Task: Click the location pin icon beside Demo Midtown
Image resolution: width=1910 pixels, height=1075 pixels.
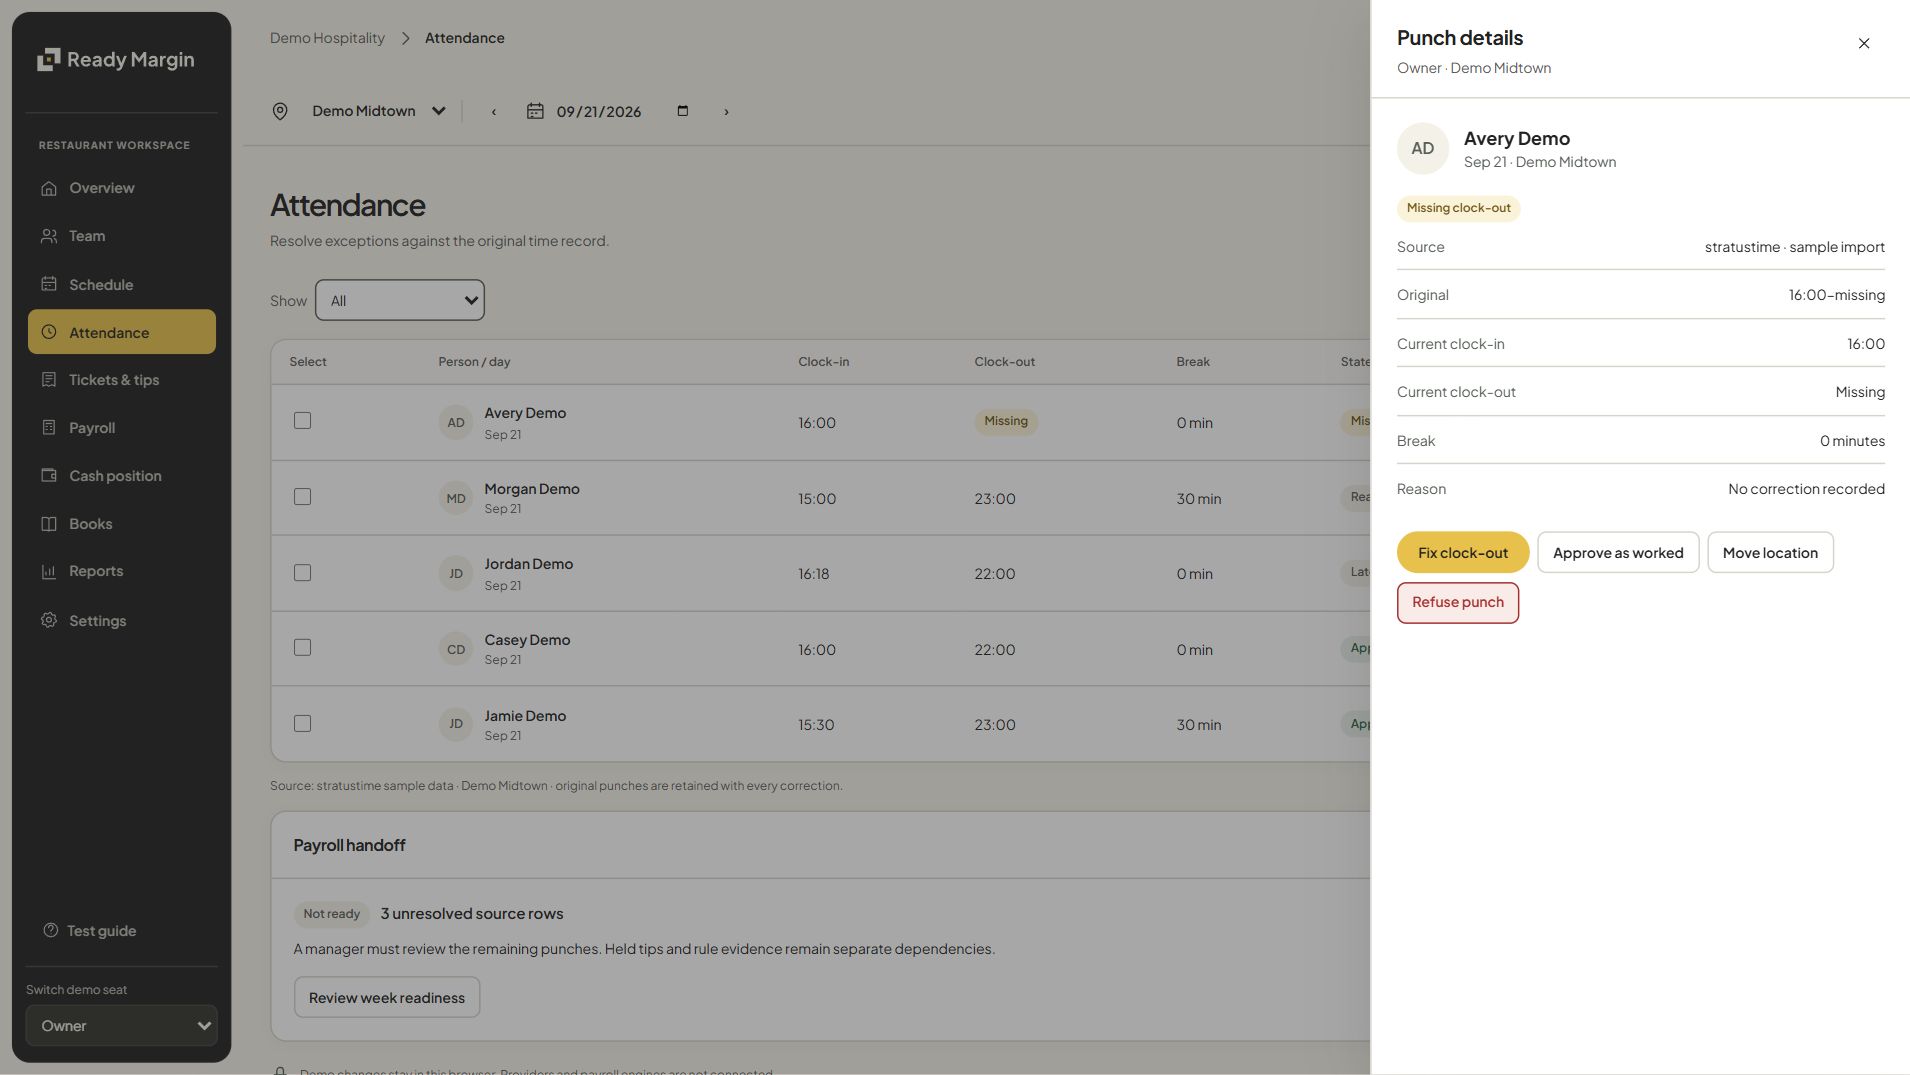Action: [x=280, y=111]
